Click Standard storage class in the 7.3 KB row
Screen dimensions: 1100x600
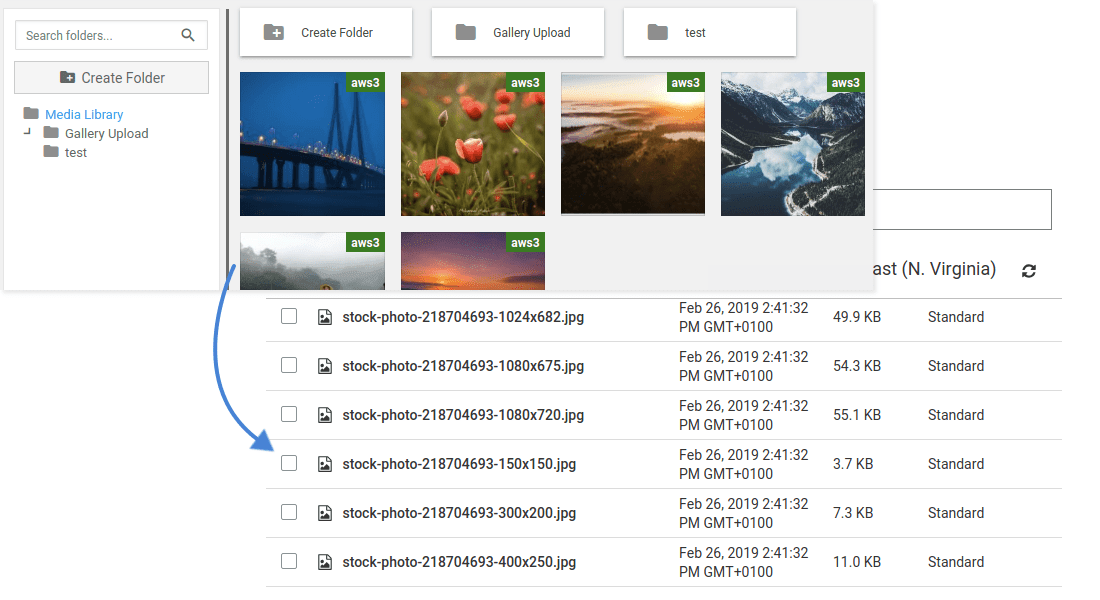click(955, 513)
